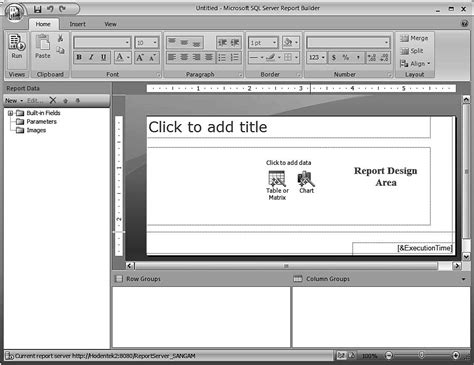This screenshot has height=365, width=474.
Task: Toggle Underline formatting
Action: click(x=104, y=58)
